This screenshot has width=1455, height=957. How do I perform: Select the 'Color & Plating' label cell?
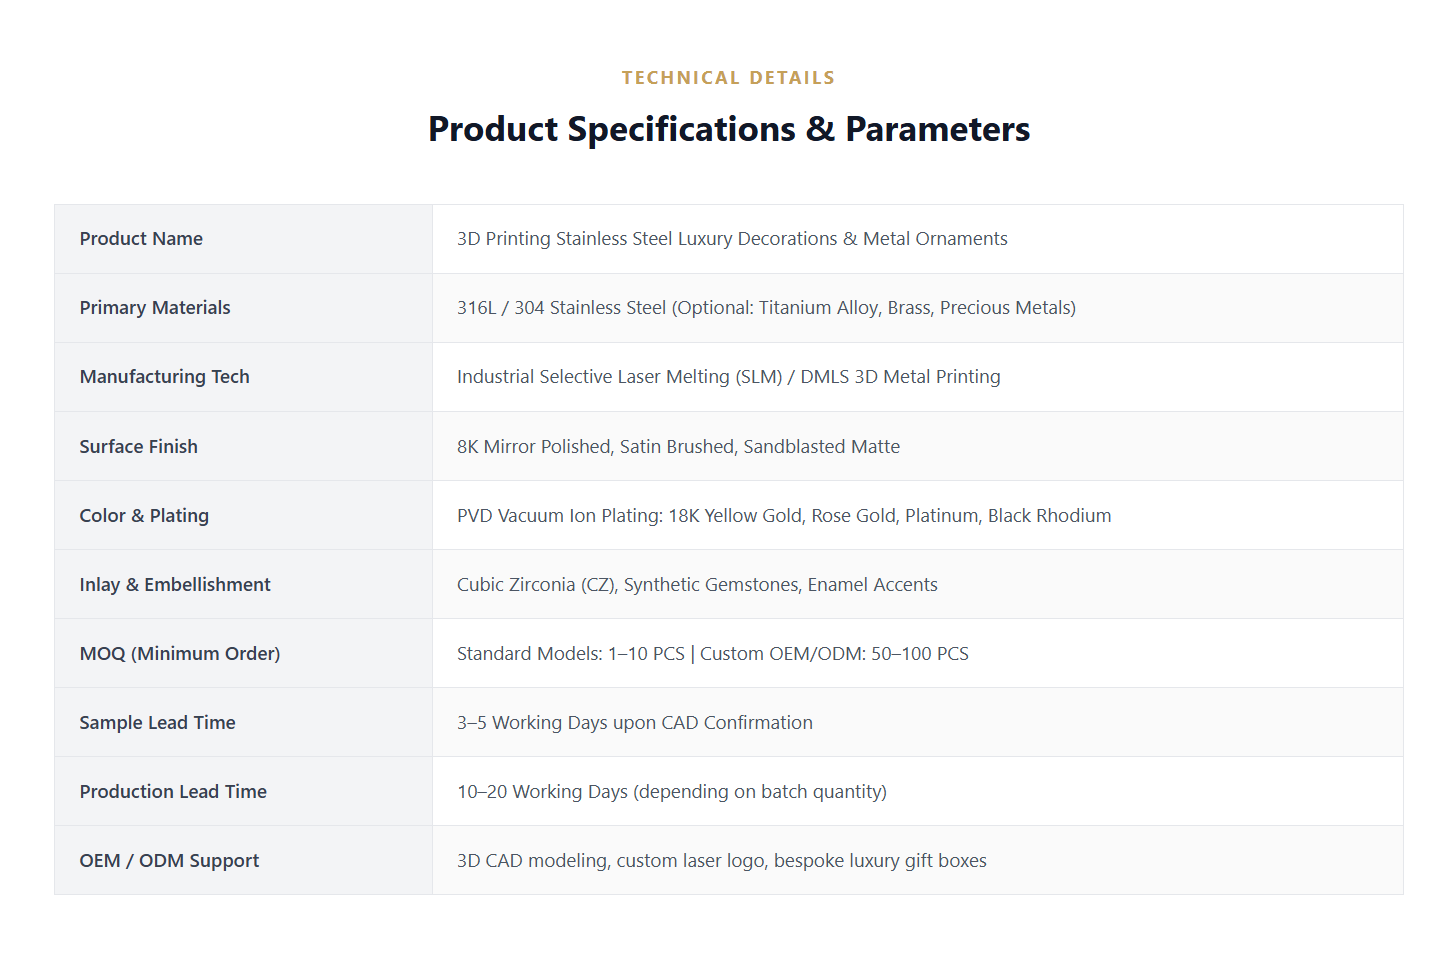point(243,515)
